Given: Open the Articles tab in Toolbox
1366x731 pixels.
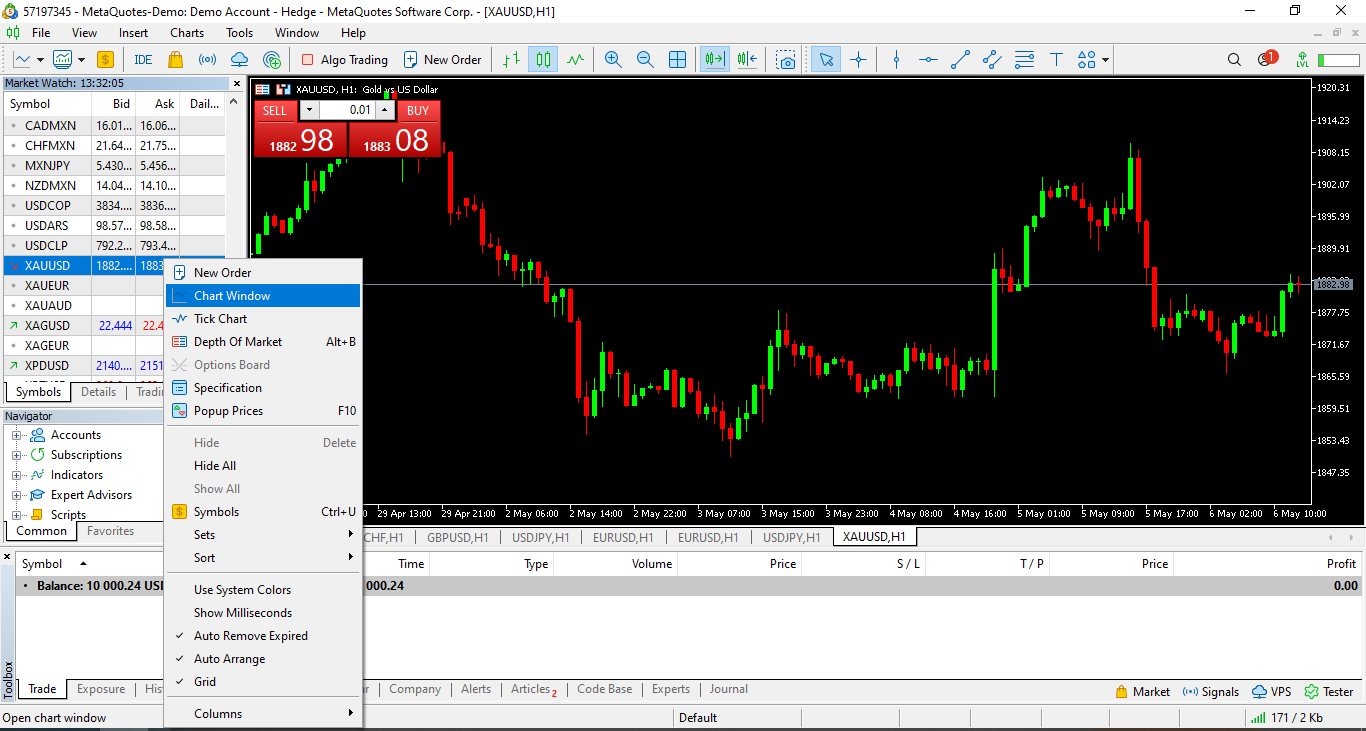Looking at the screenshot, I should point(533,689).
